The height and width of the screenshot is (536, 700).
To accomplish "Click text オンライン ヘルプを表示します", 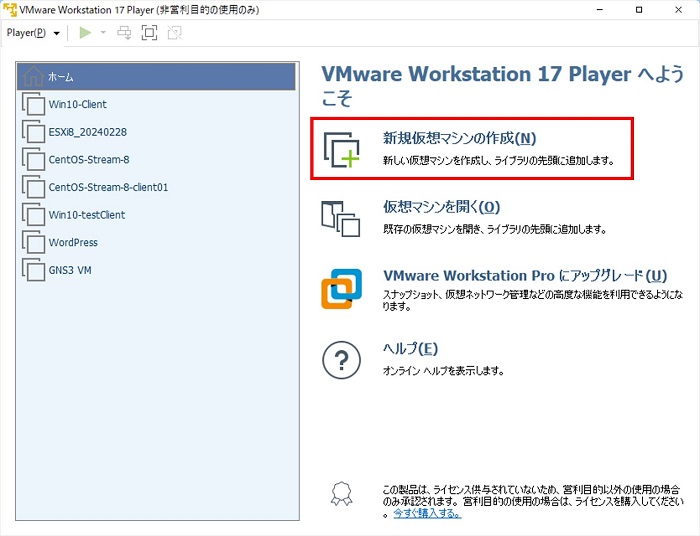I will tap(443, 371).
